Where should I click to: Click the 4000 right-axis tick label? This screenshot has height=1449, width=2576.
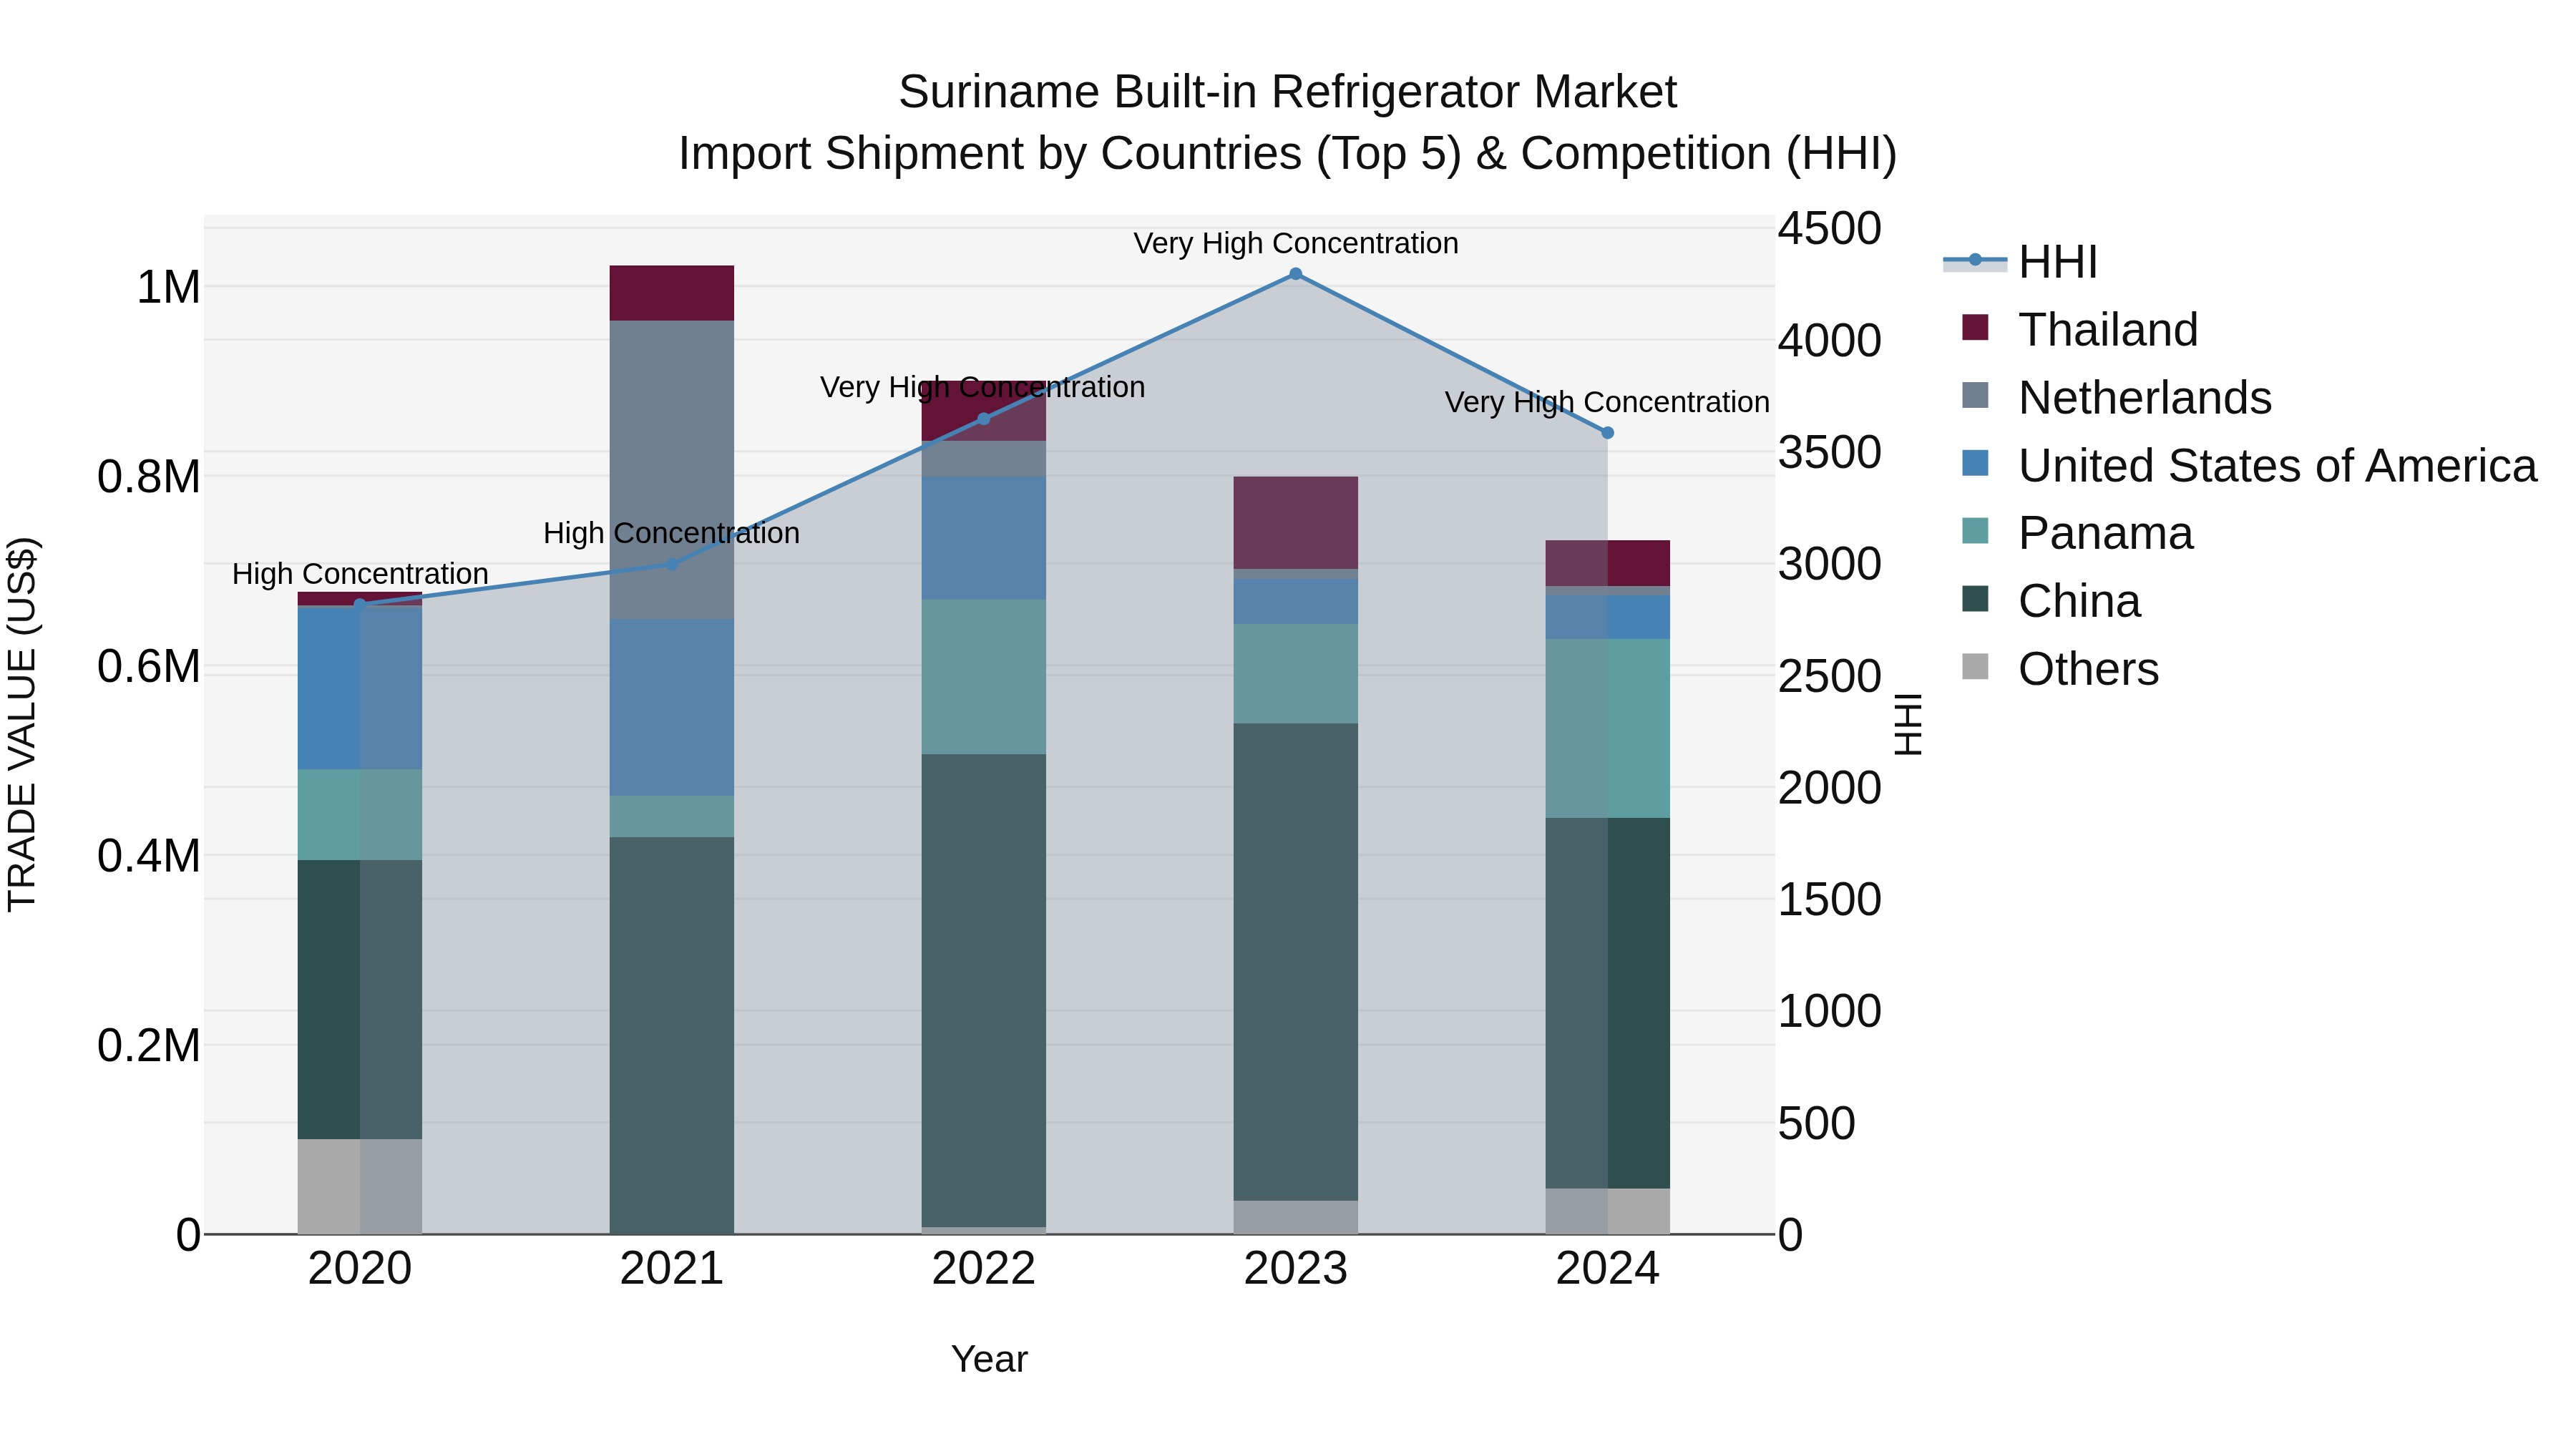tap(1830, 340)
